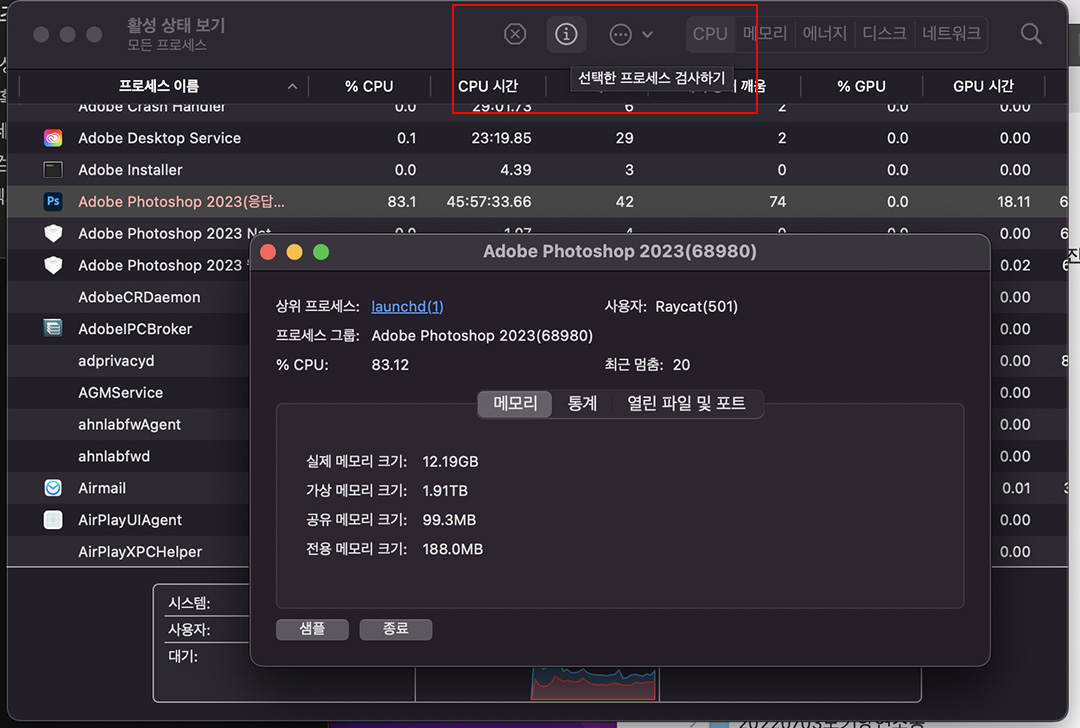Click the stop process (X) toolbar icon
This screenshot has height=728, width=1080.
coord(515,34)
